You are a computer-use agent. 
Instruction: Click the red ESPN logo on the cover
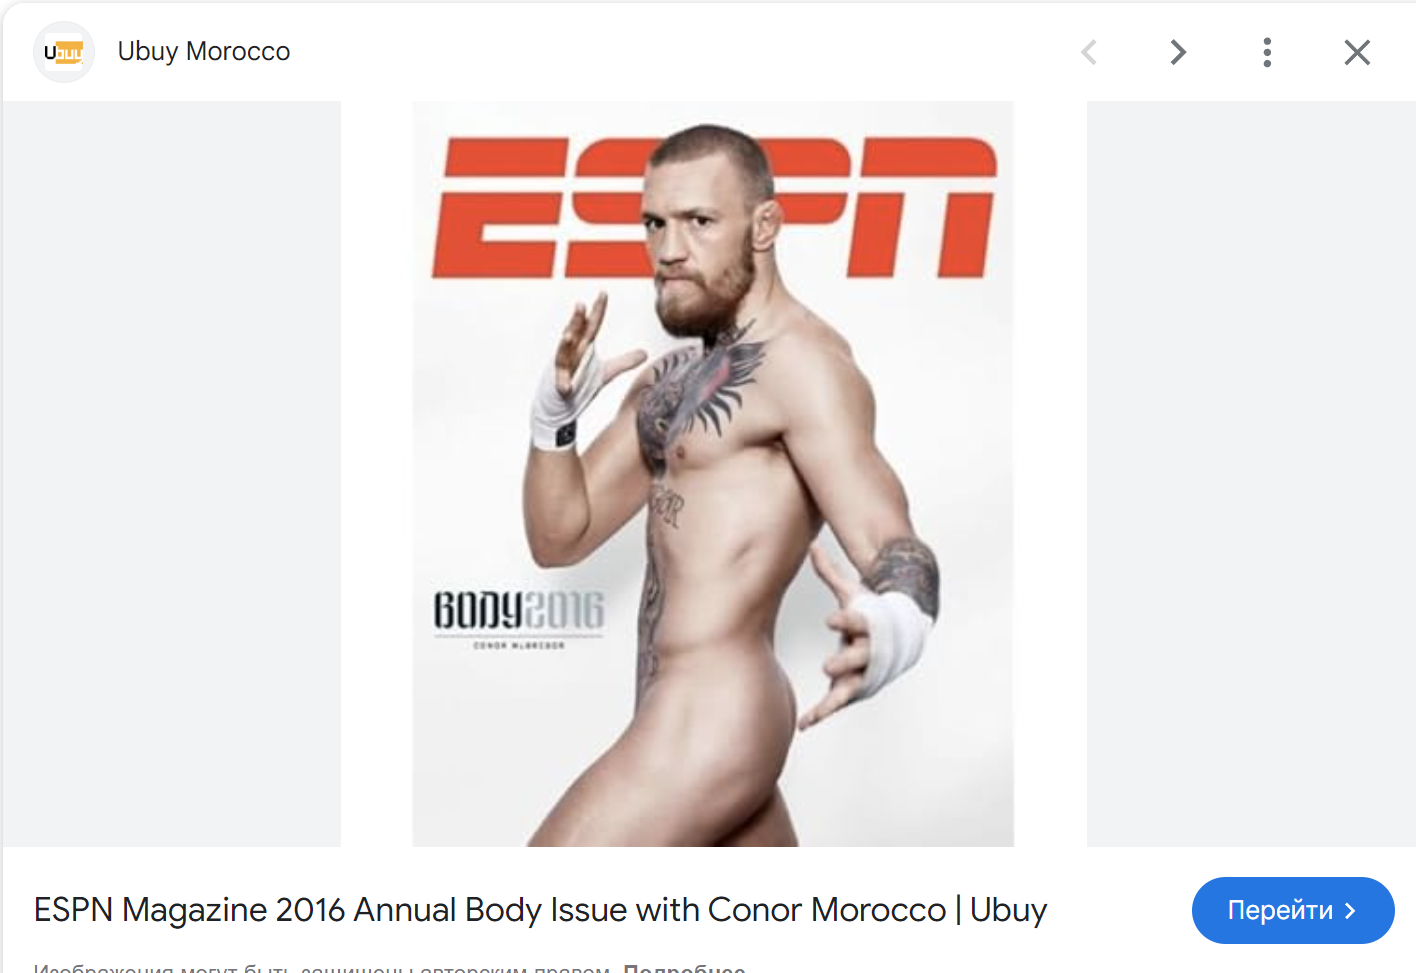pos(714,207)
